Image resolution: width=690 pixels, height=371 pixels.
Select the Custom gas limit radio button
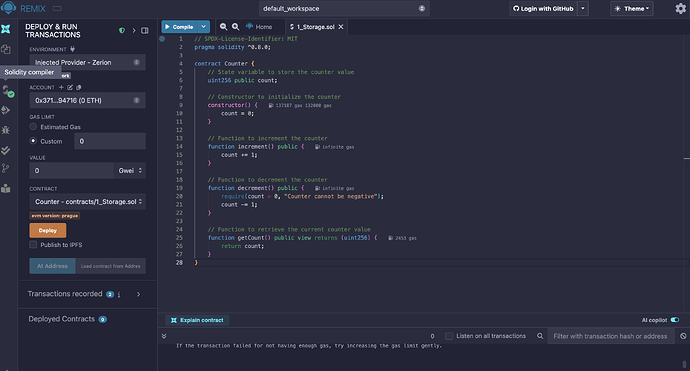33,141
